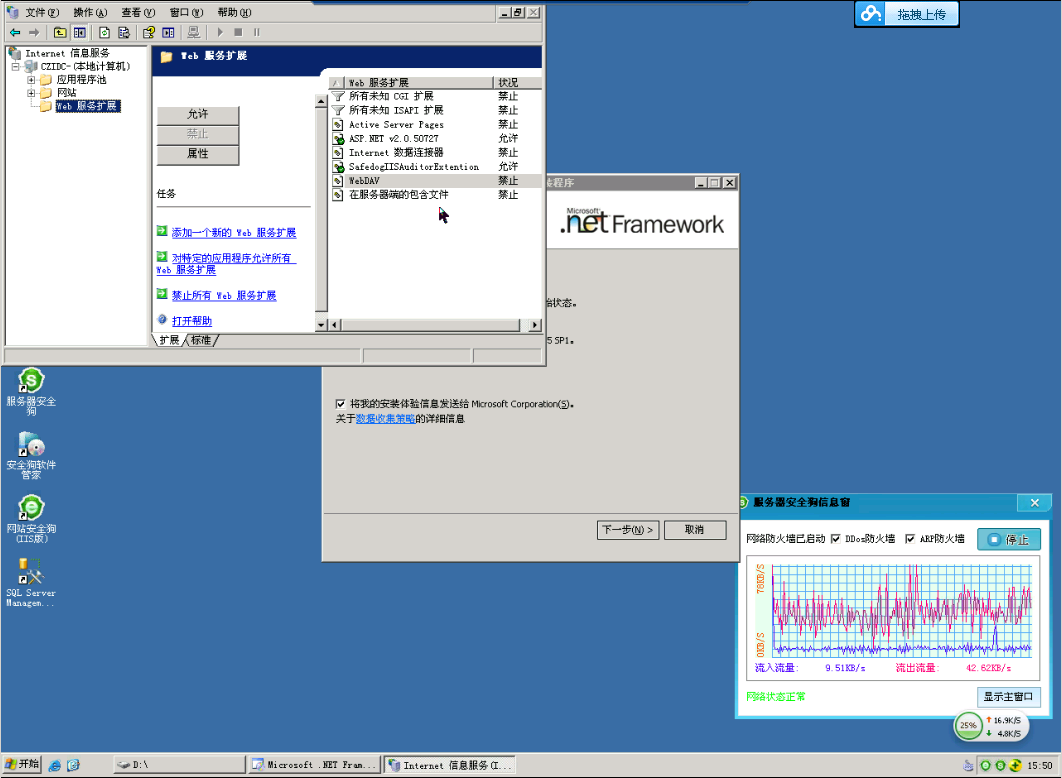Open the 服务器安全狗 desktop icon
Image resolution: width=1062 pixels, height=778 pixels.
(x=31, y=391)
